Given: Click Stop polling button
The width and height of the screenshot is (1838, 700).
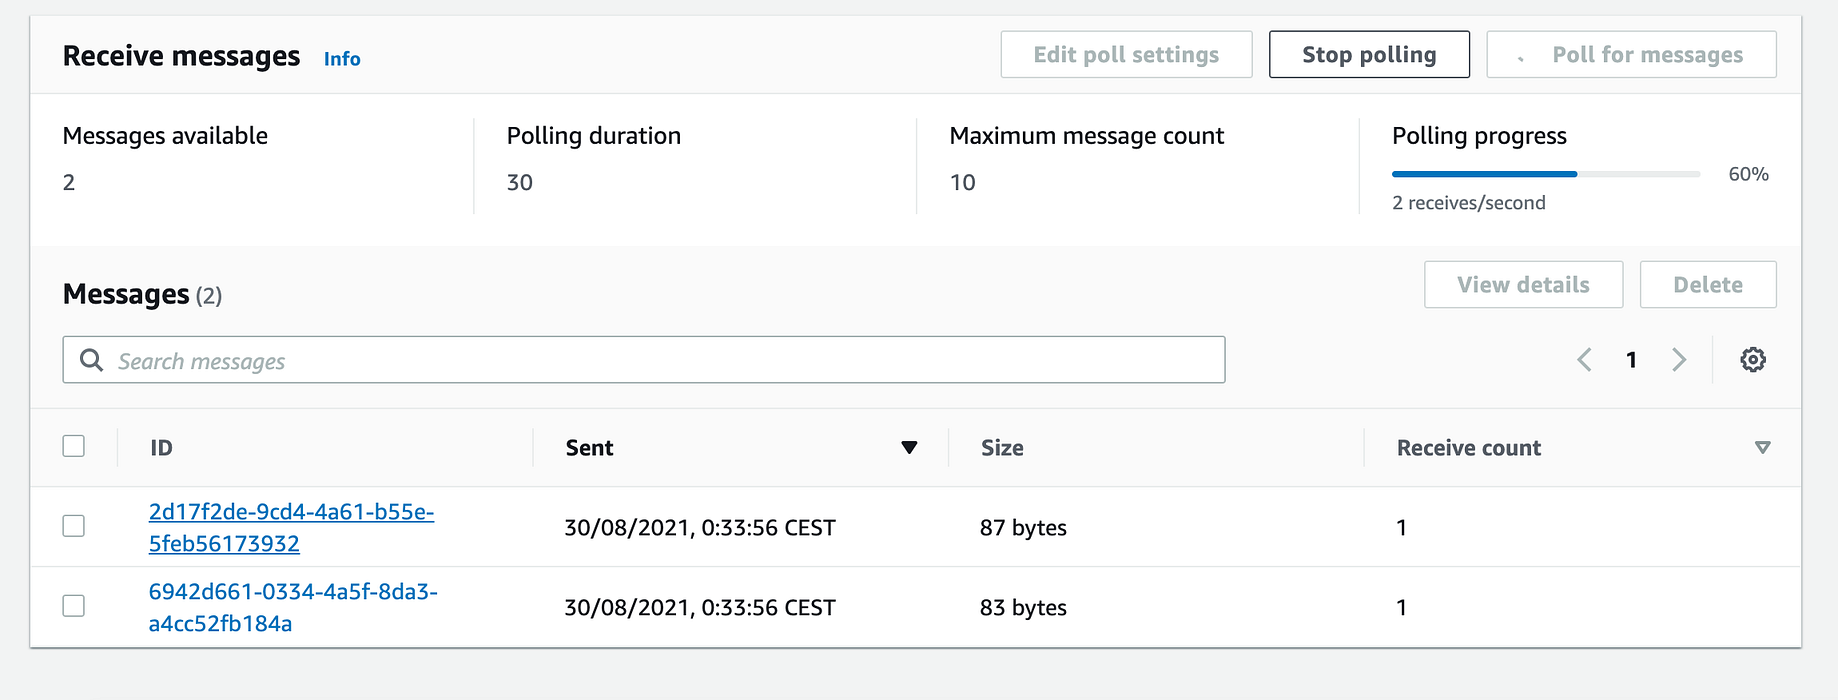Looking at the screenshot, I should [x=1369, y=54].
